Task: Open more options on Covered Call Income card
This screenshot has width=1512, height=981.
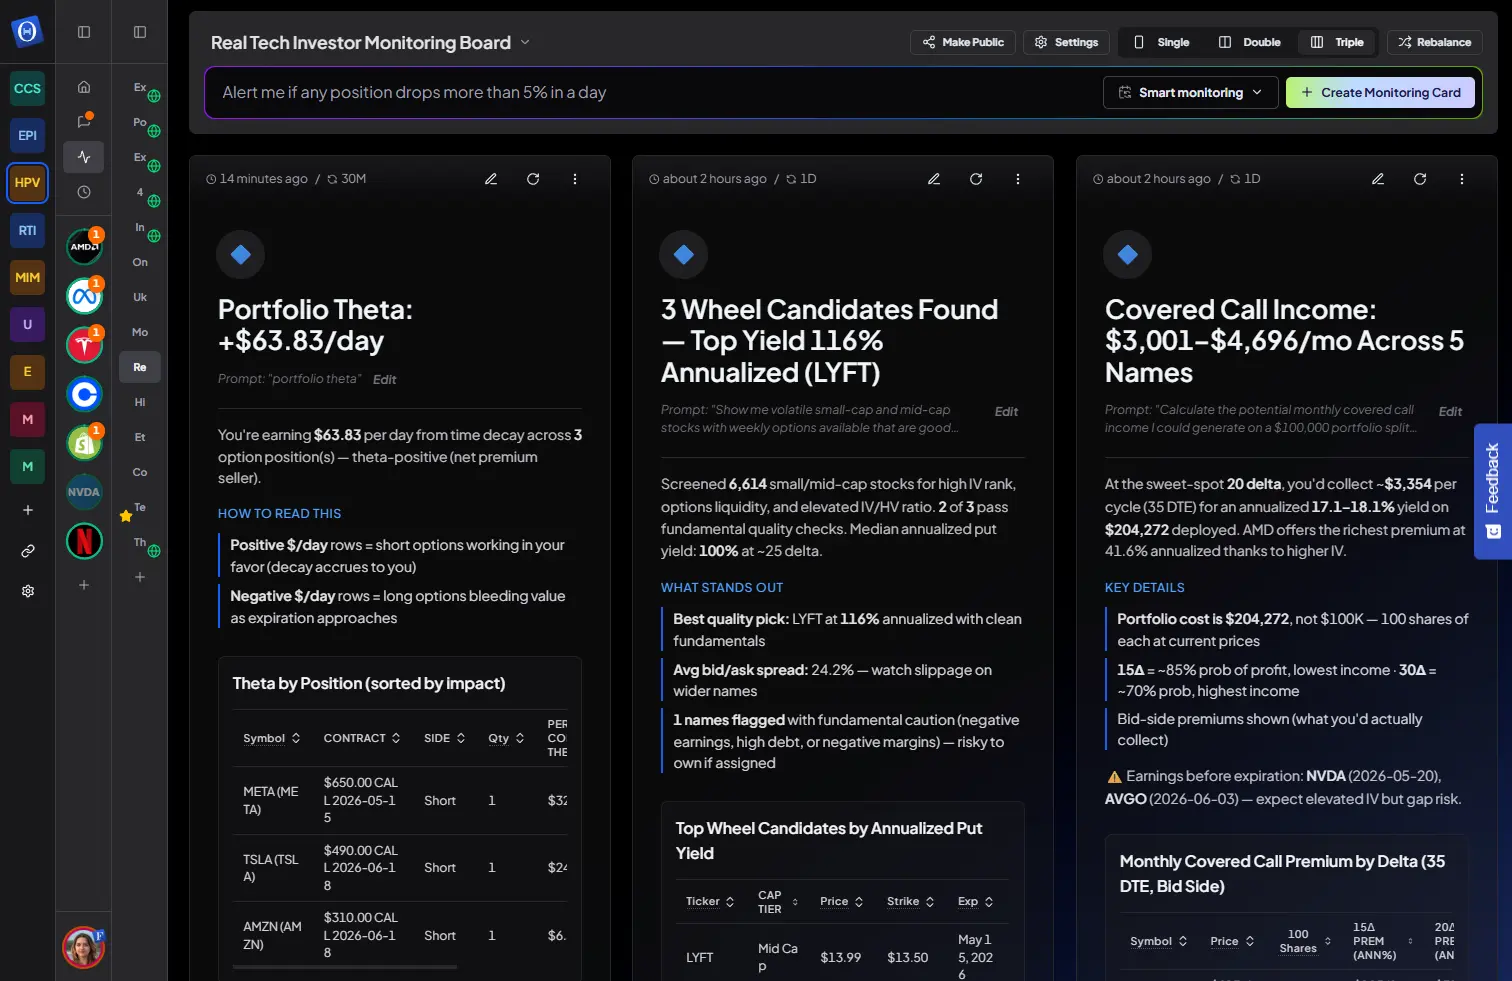Action: tap(1462, 179)
